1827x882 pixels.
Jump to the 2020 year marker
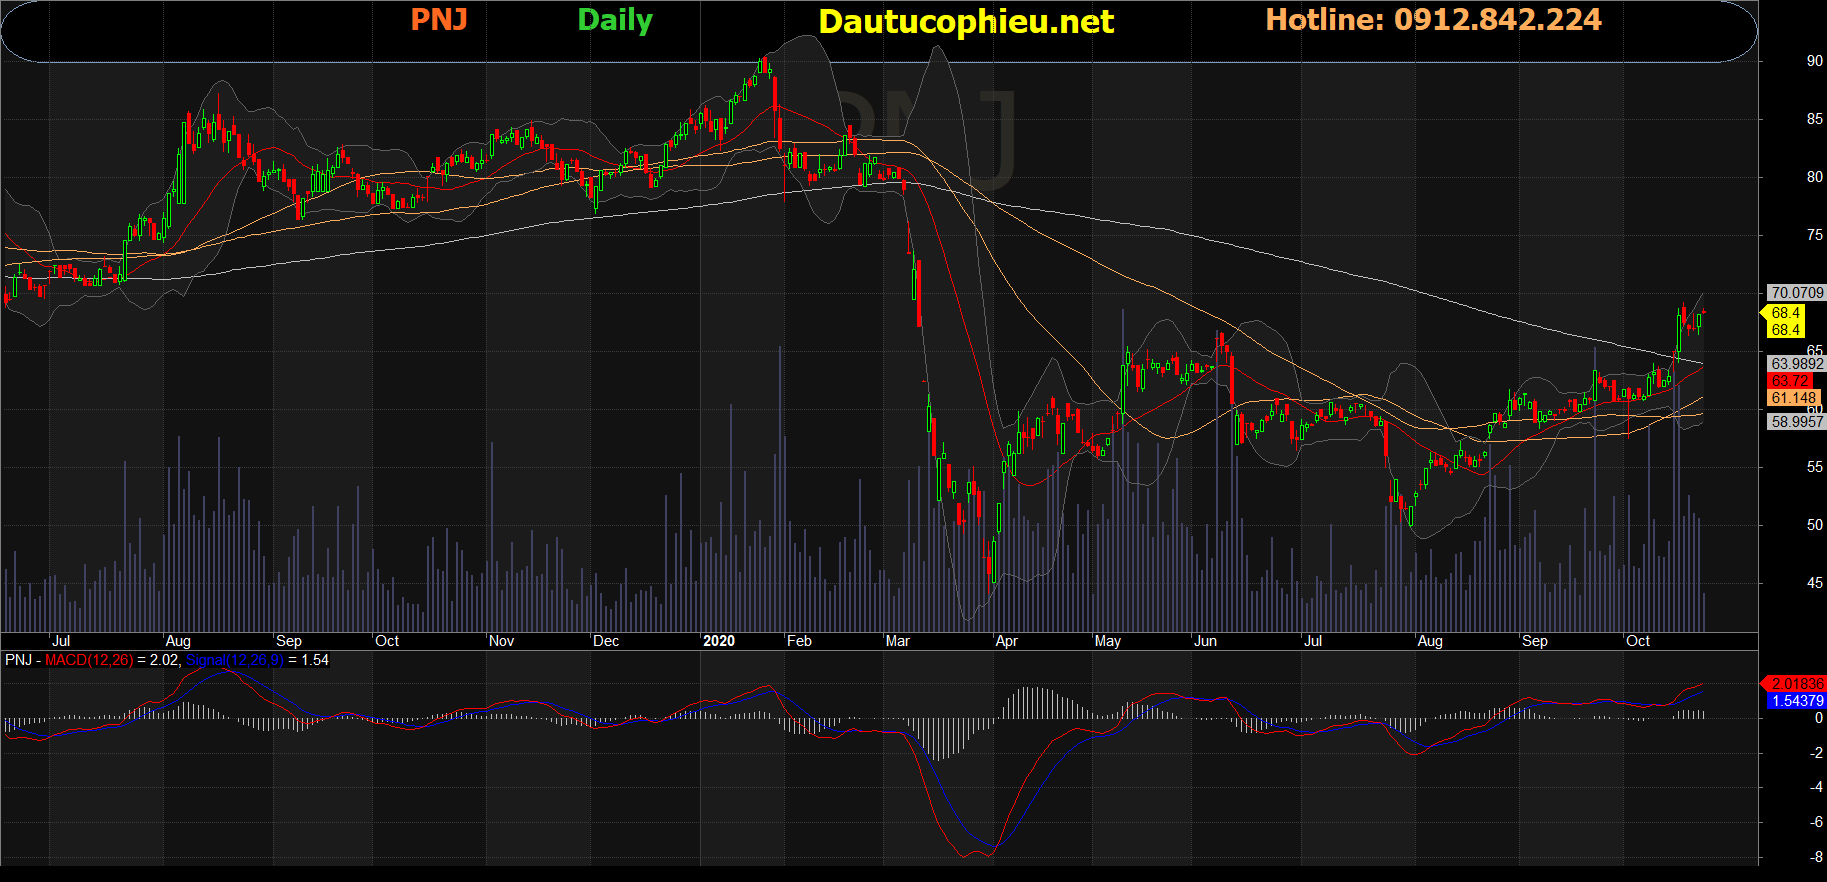pos(718,641)
